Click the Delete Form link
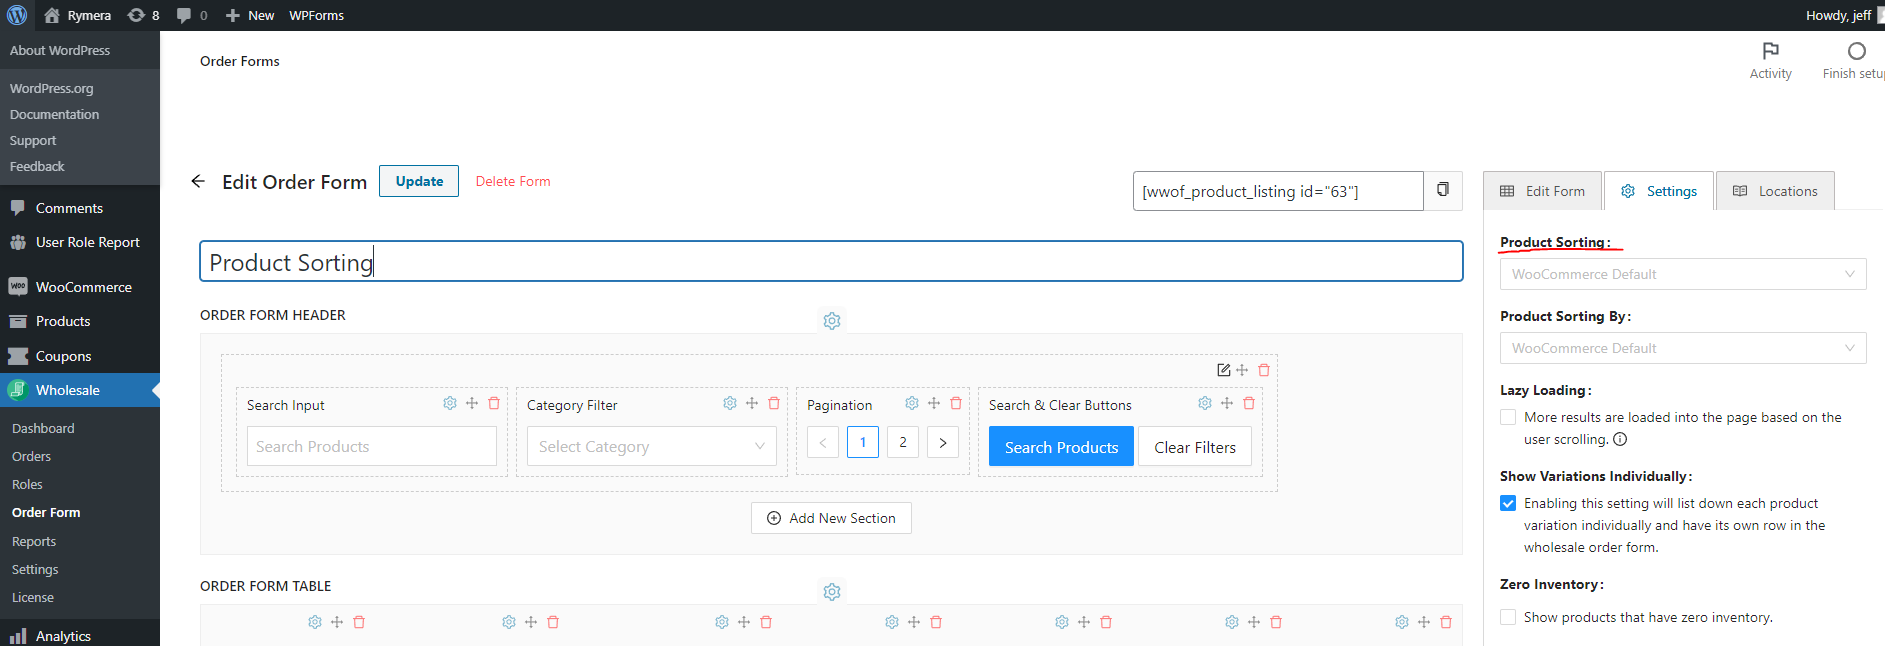 tap(513, 181)
